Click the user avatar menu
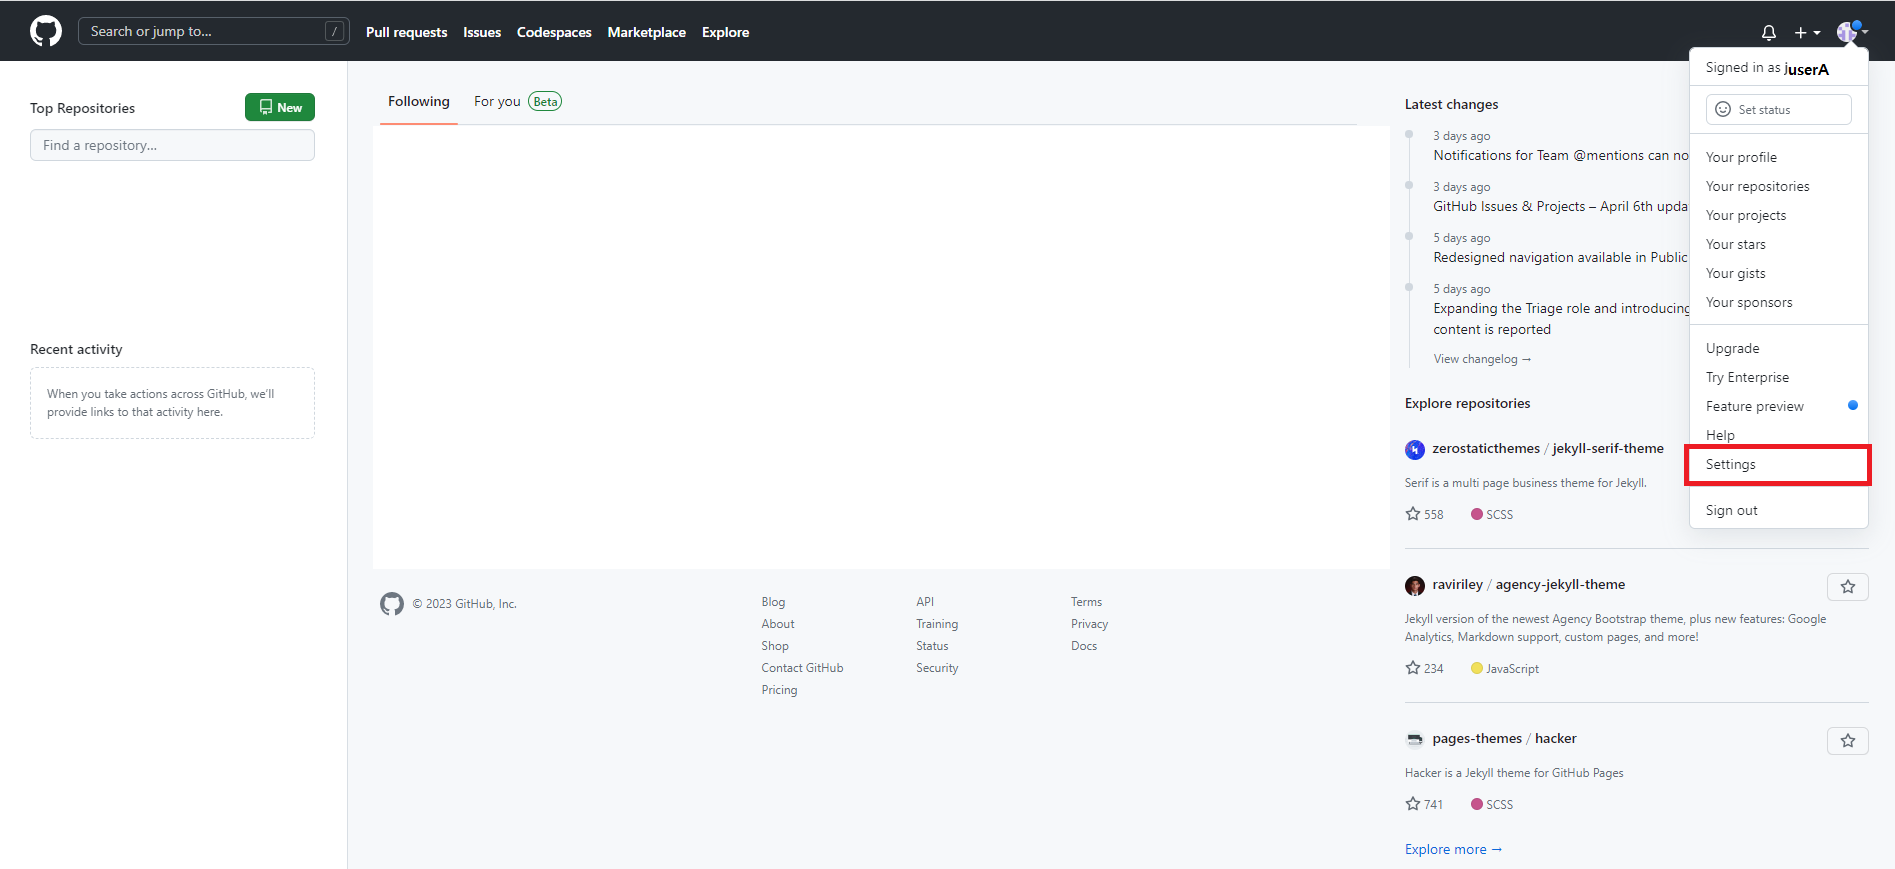Screen dimensions: 1895x869 (1852, 32)
